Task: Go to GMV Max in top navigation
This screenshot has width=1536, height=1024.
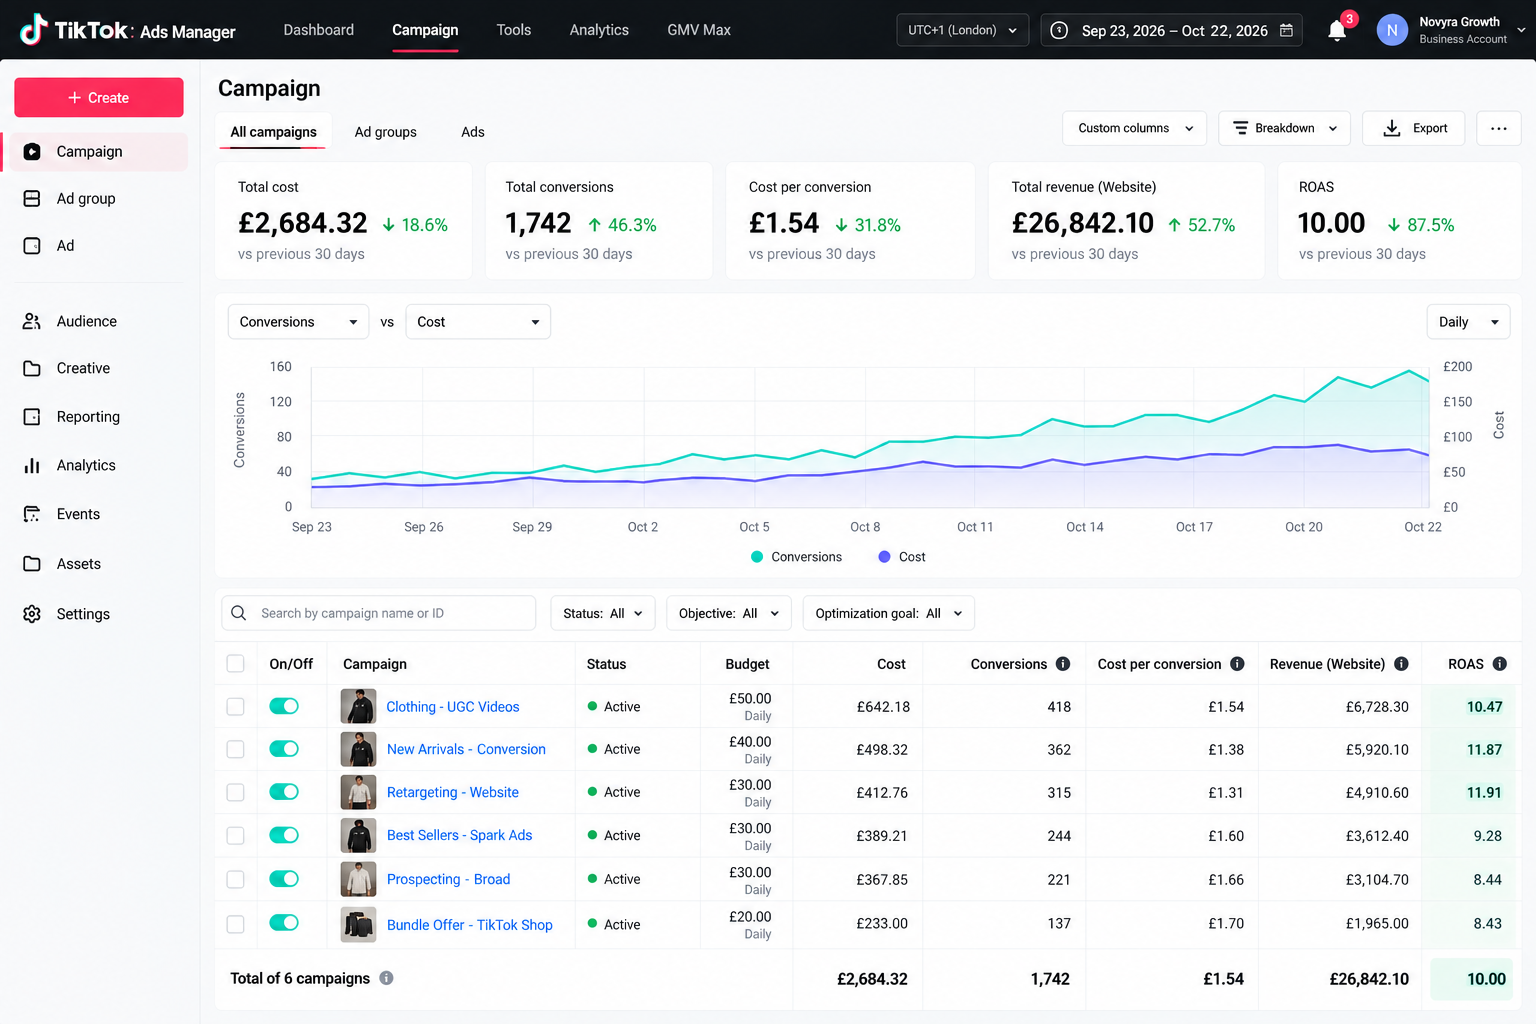Action: click(699, 30)
